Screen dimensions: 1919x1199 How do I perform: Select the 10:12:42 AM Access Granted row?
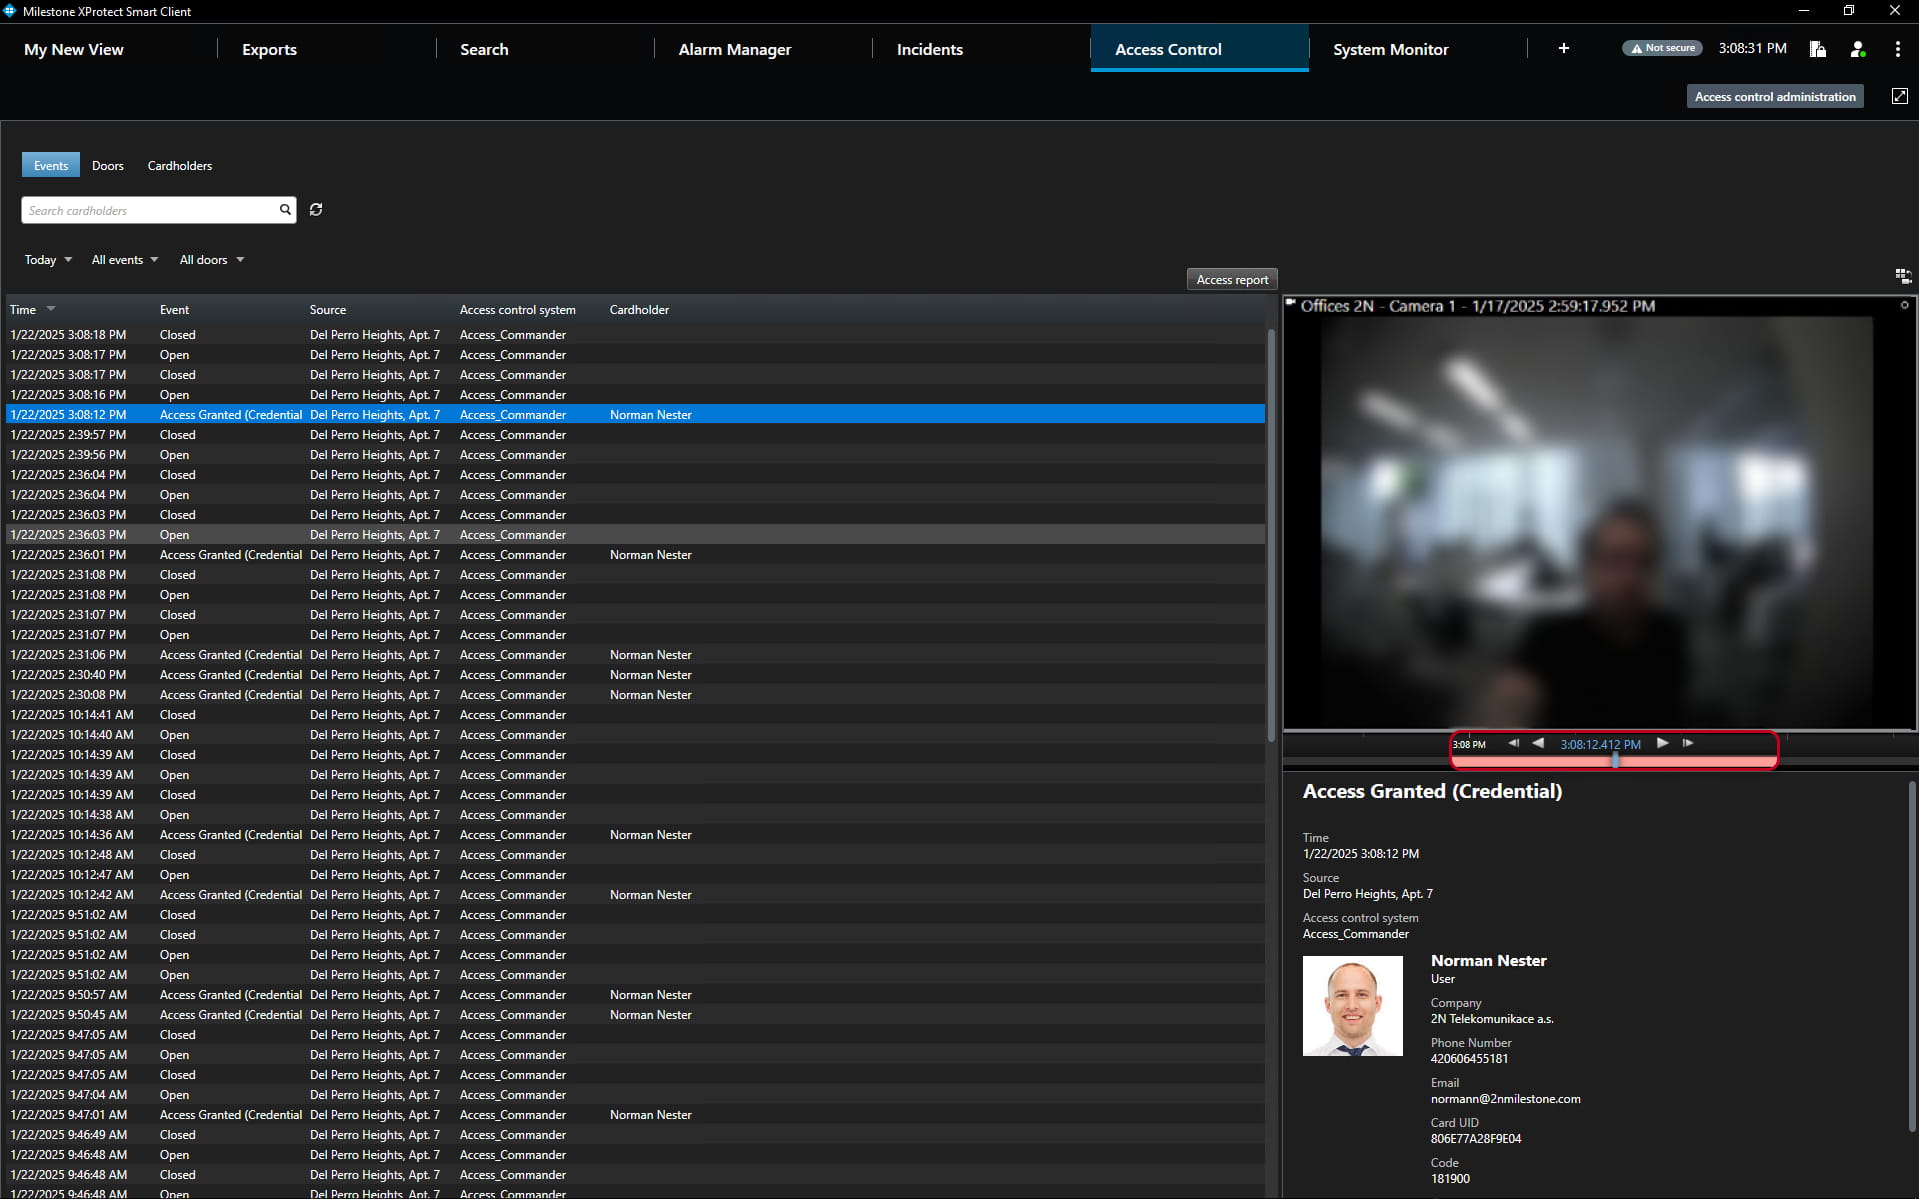pos(636,895)
